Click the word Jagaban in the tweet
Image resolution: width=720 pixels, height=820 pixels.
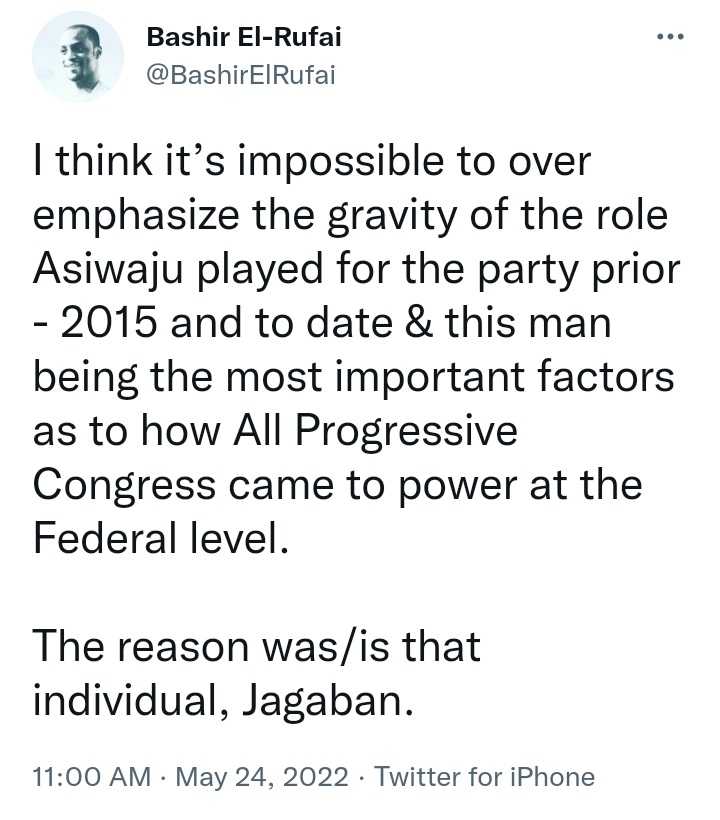pyautogui.click(x=326, y=699)
